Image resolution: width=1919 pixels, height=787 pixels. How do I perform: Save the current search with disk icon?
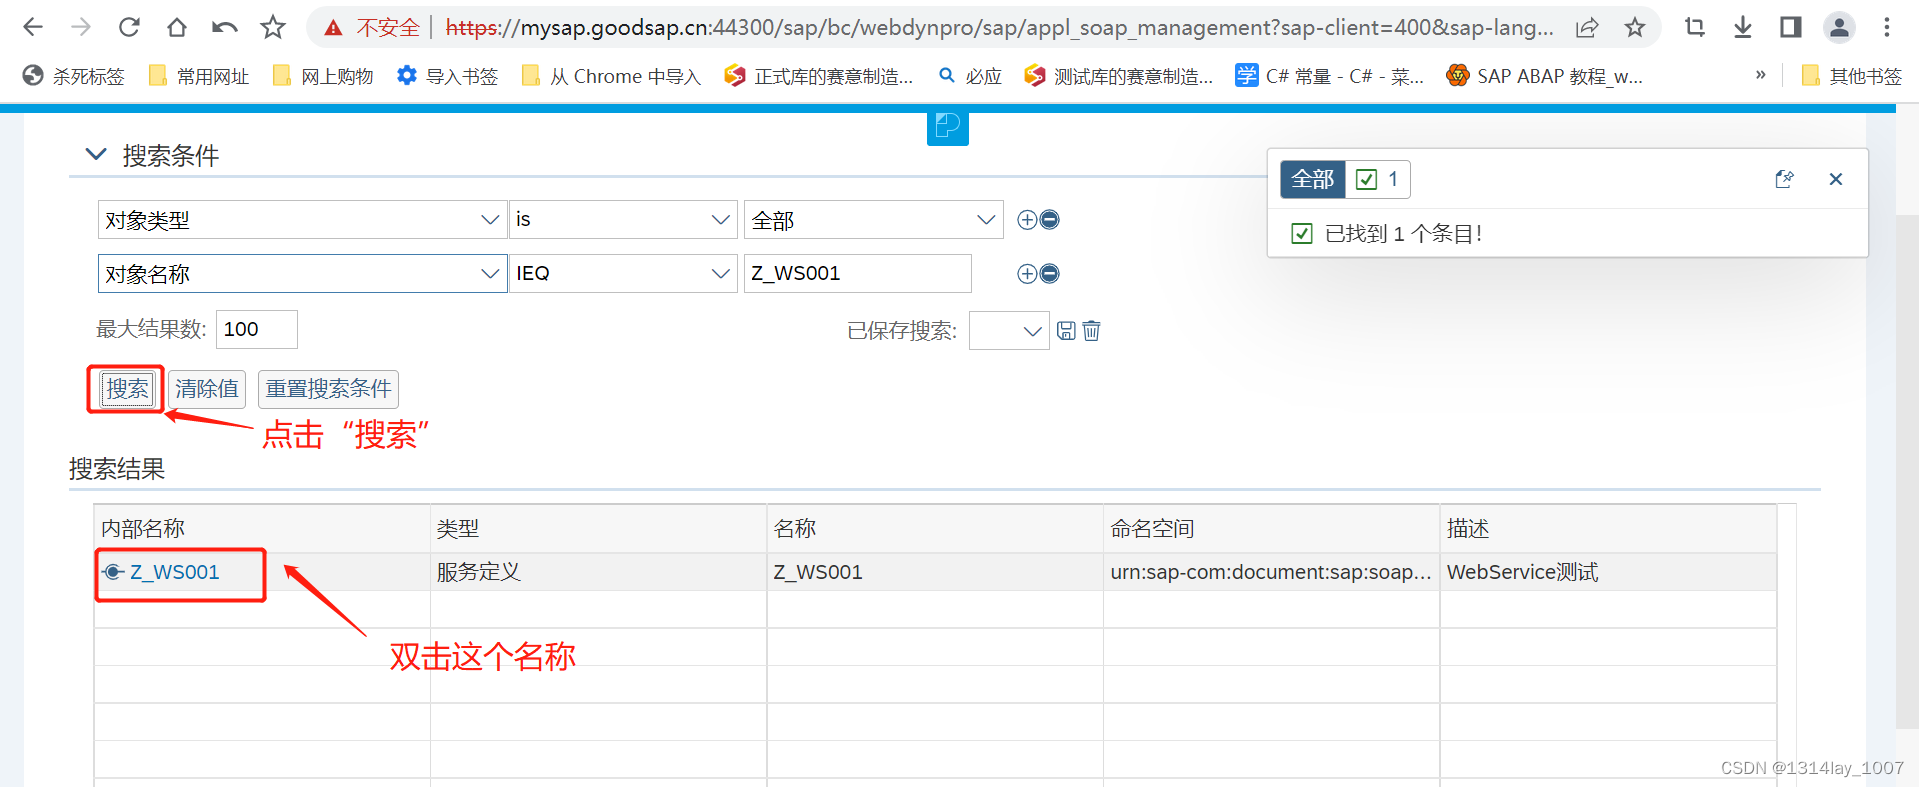1067,331
